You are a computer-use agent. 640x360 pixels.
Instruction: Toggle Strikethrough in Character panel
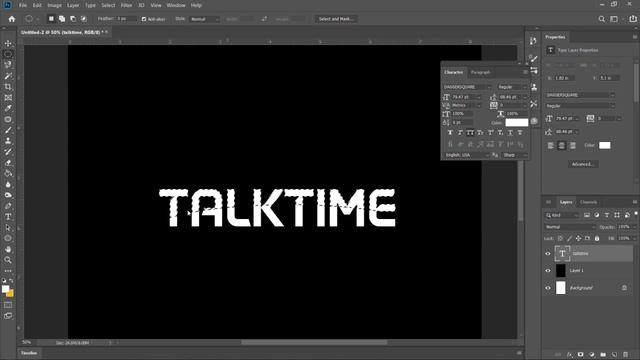click(x=520, y=133)
